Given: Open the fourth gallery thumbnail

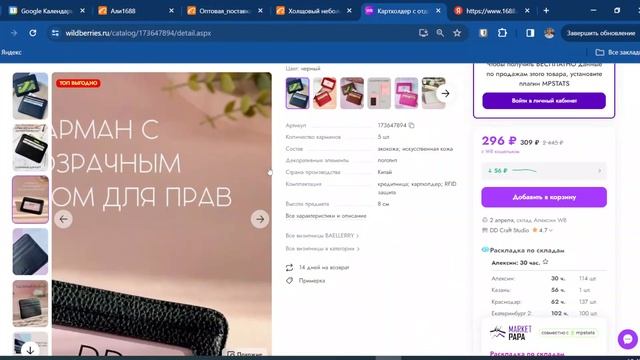Looking at the screenshot, I should click(x=30, y=251).
